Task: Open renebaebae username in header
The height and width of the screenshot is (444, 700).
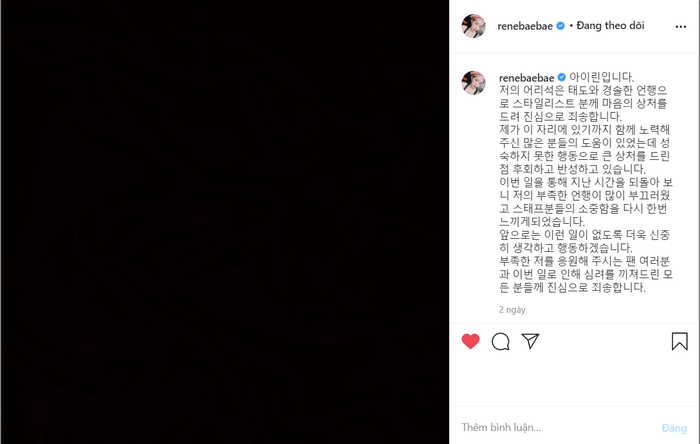Action: tap(525, 26)
